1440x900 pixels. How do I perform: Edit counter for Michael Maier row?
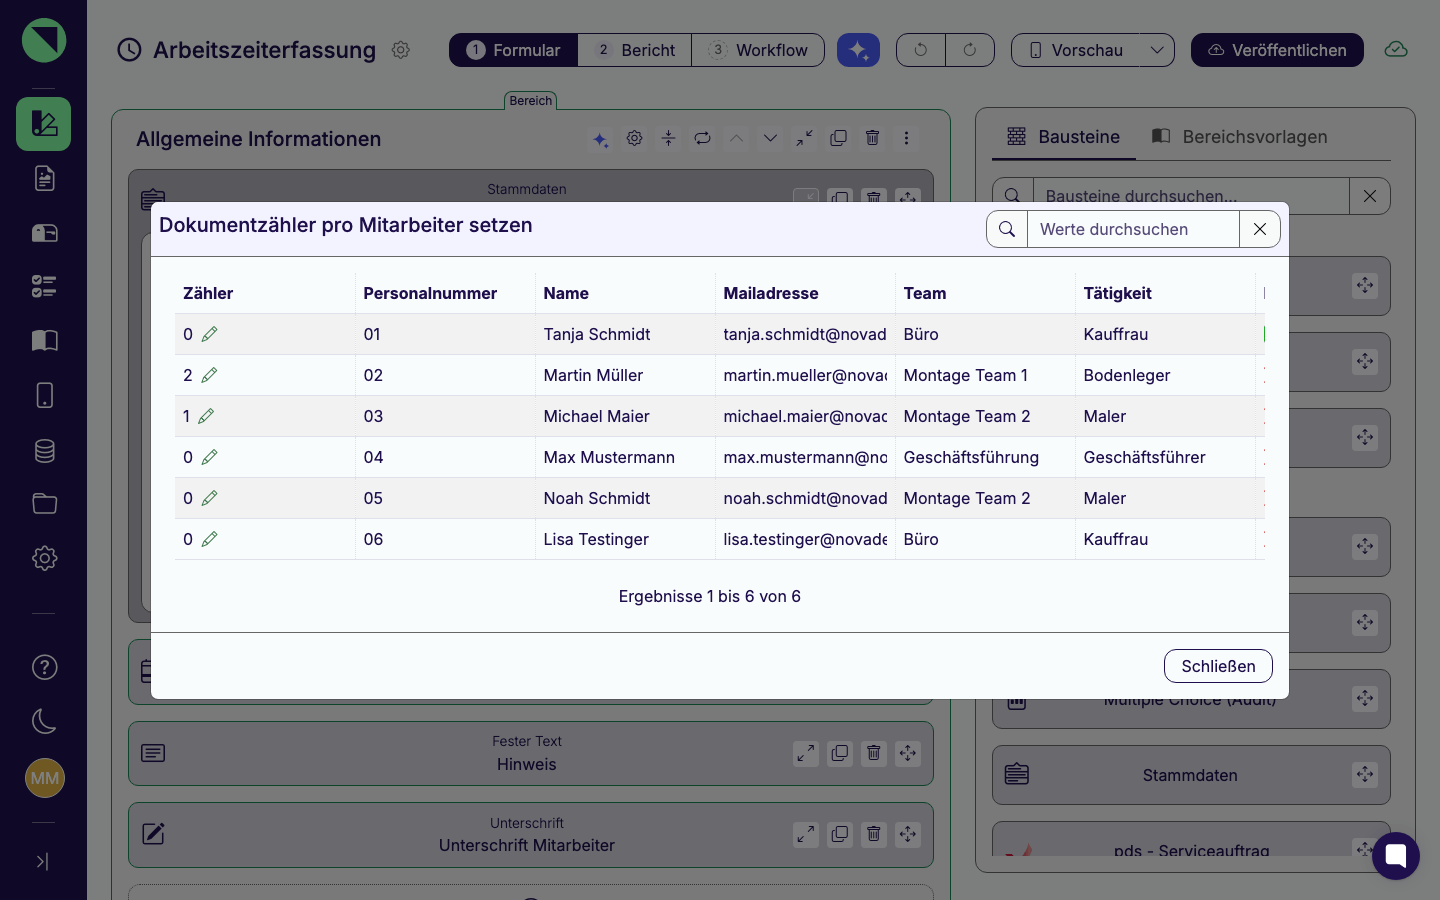(x=206, y=416)
